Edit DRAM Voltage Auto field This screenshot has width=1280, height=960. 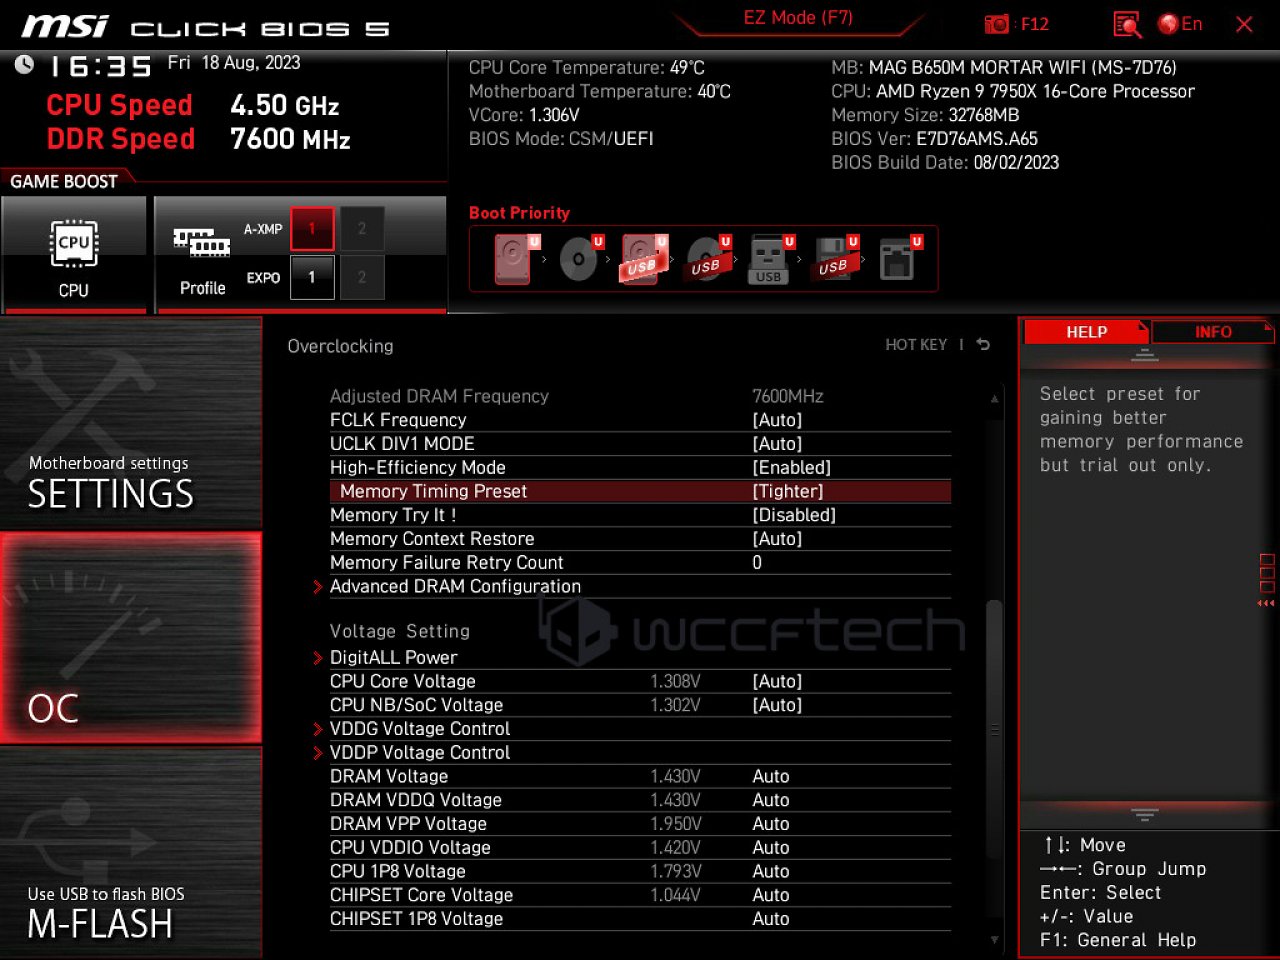771,777
